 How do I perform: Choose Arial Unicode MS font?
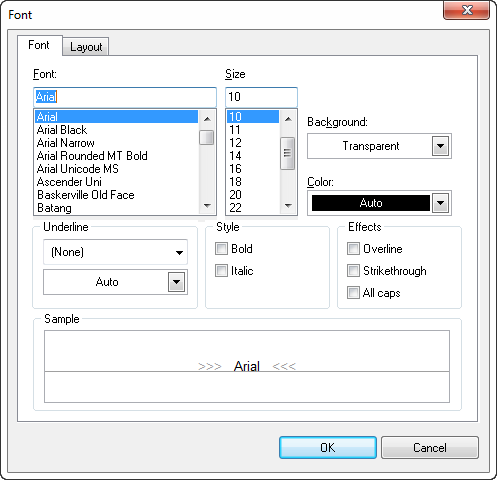tap(116, 169)
